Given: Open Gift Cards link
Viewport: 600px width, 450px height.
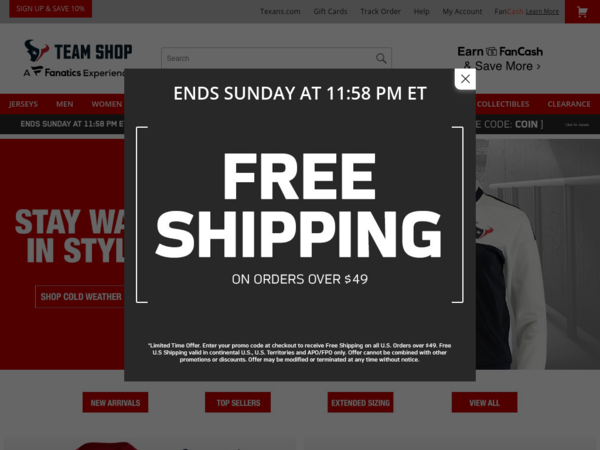Looking at the screenshot, I should (x=330, y=11).
